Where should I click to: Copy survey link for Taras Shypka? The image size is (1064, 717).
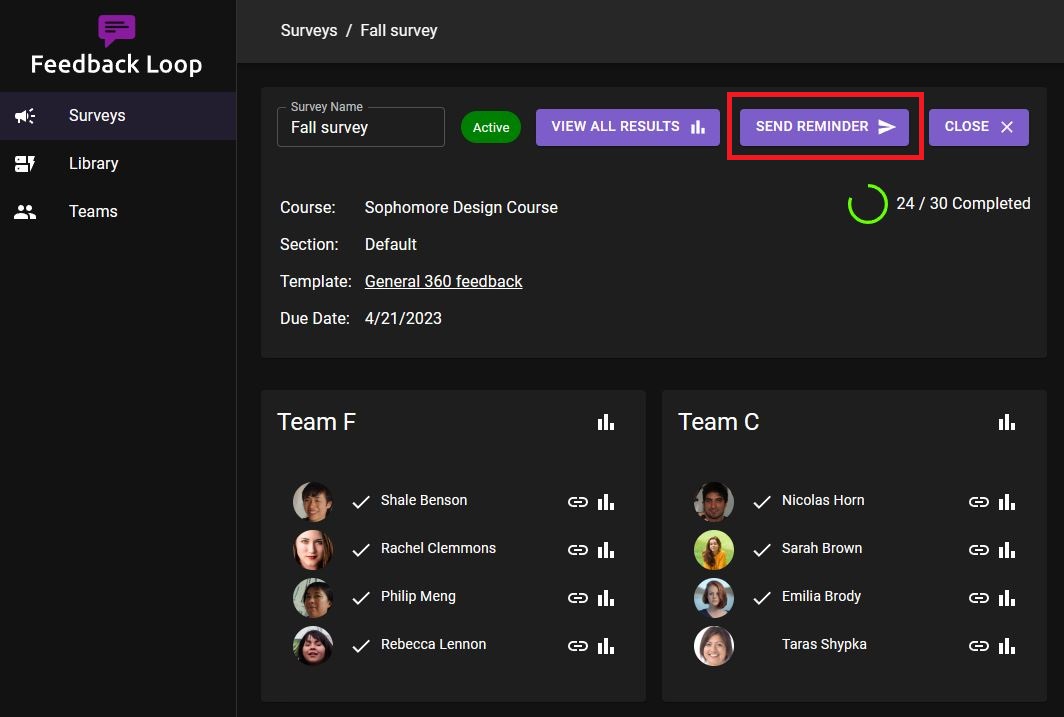[x=978, y=646]
